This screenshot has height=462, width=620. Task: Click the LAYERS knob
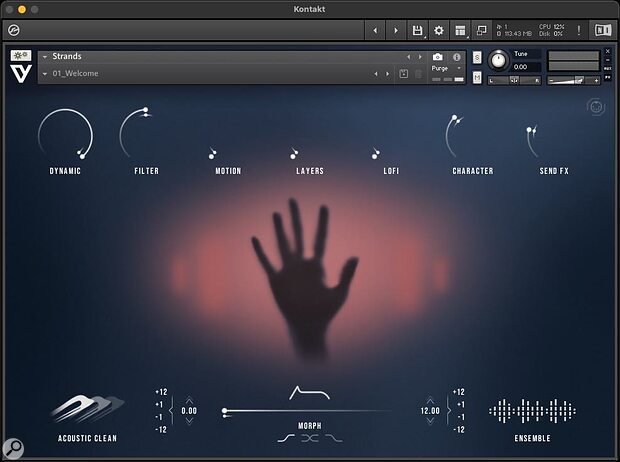click(294, 154)
